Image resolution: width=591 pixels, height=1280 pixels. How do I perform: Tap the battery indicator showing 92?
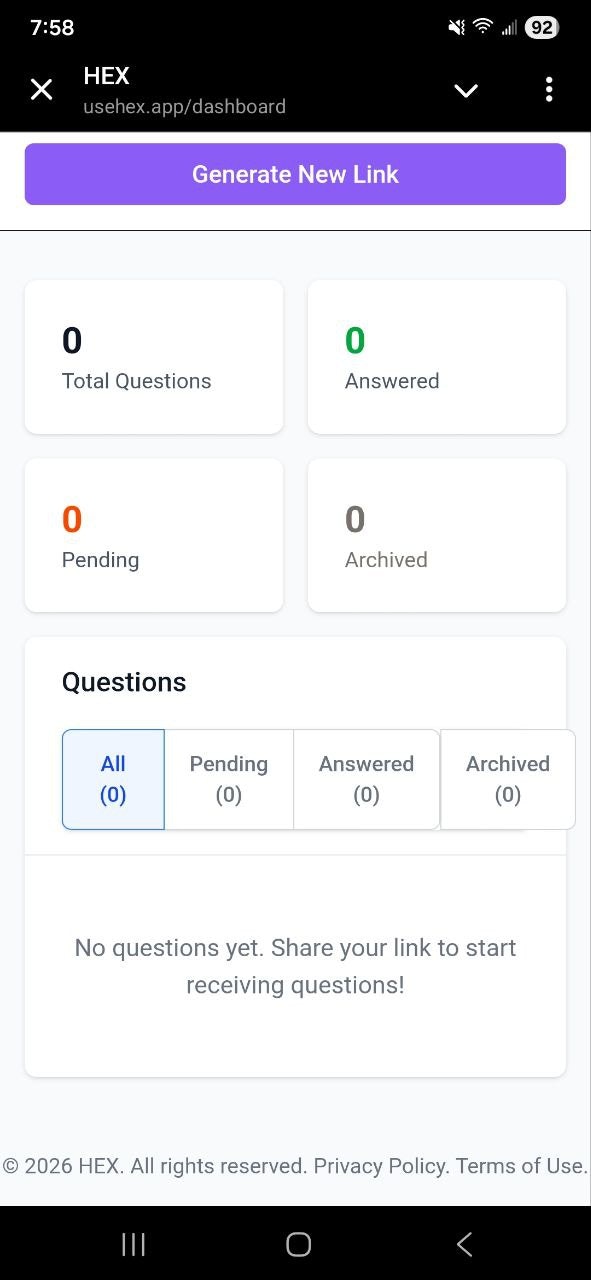(541, 27)
